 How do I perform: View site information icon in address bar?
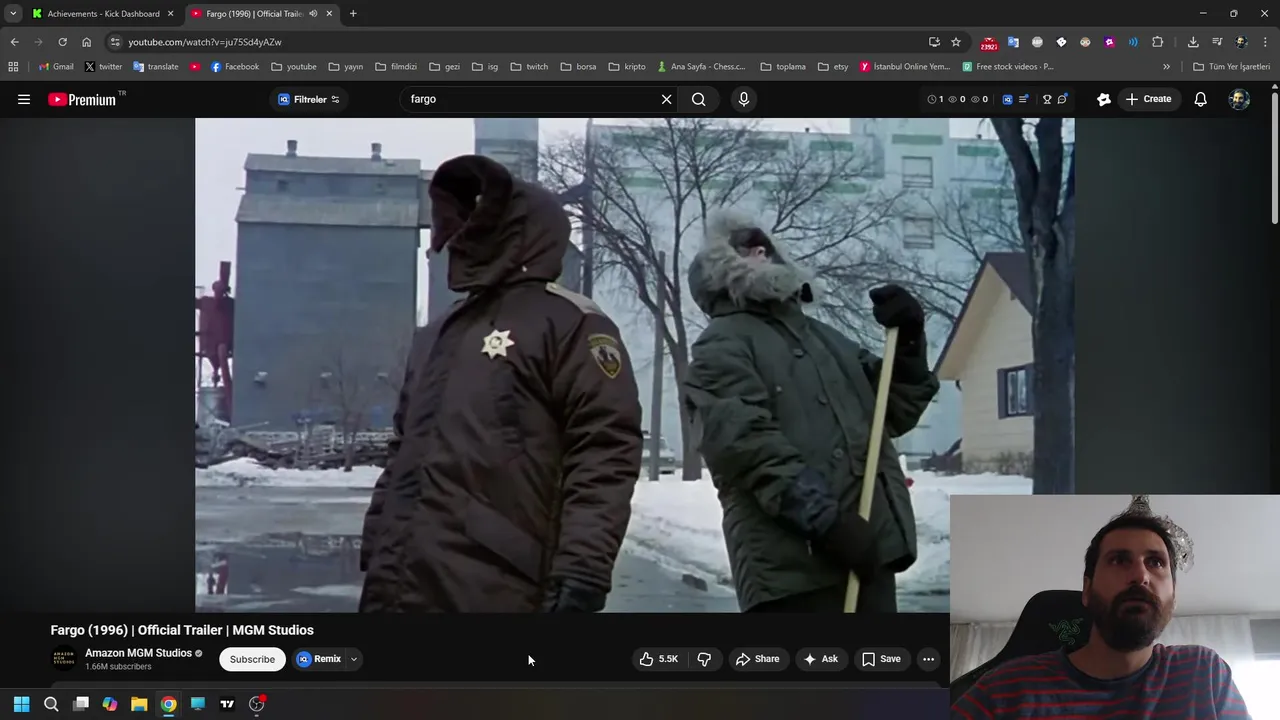coord(115,42)
